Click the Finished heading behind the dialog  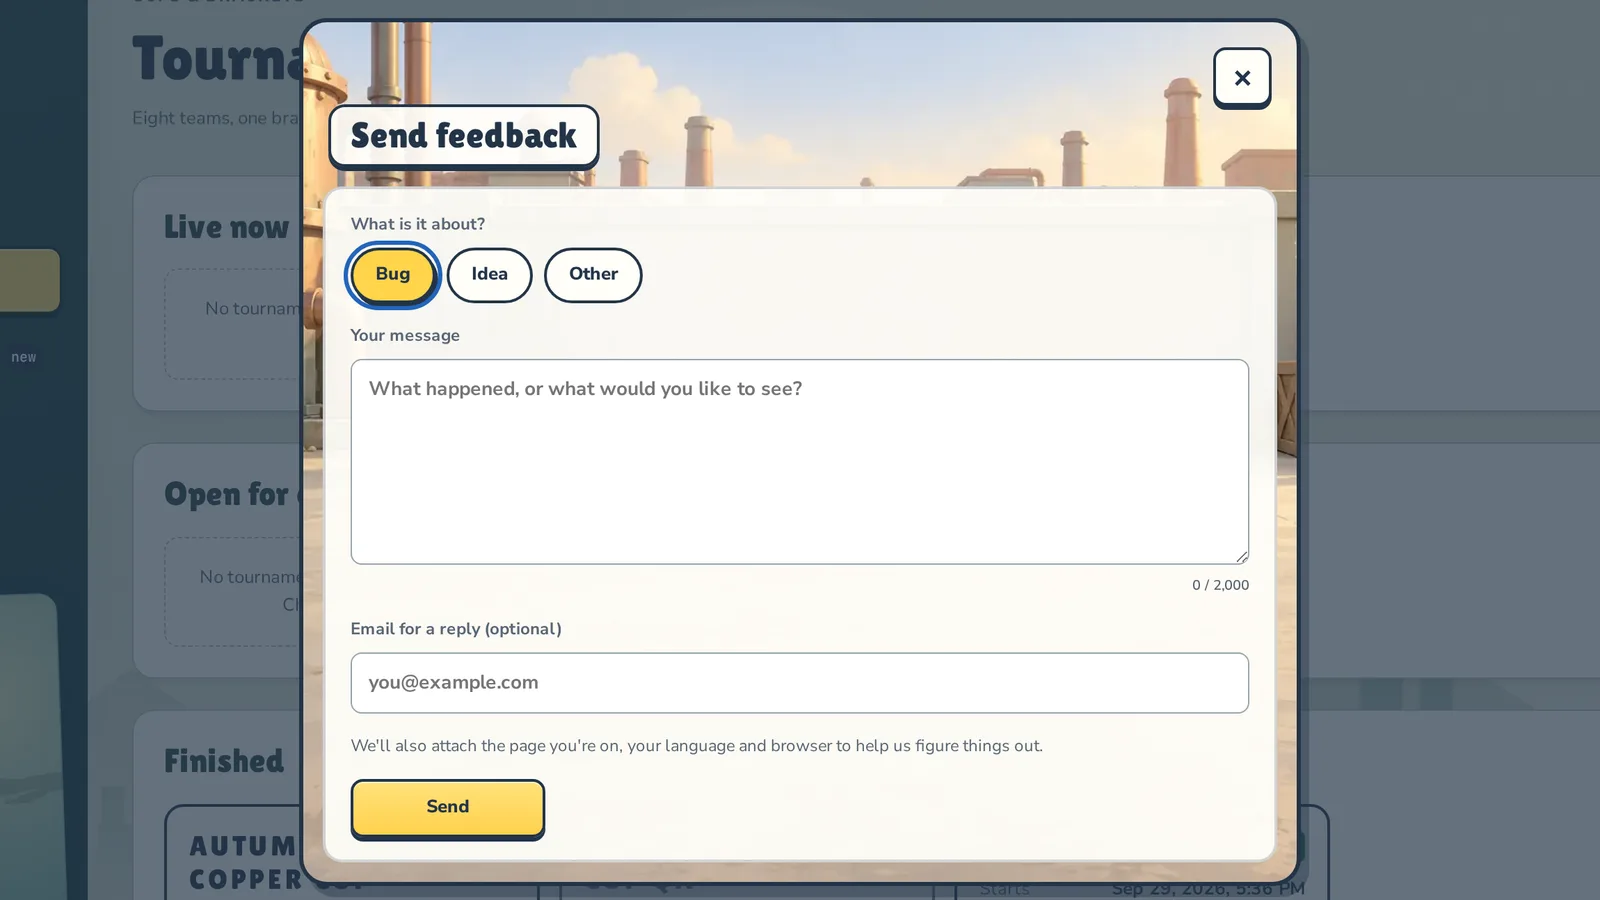point(224,761)
